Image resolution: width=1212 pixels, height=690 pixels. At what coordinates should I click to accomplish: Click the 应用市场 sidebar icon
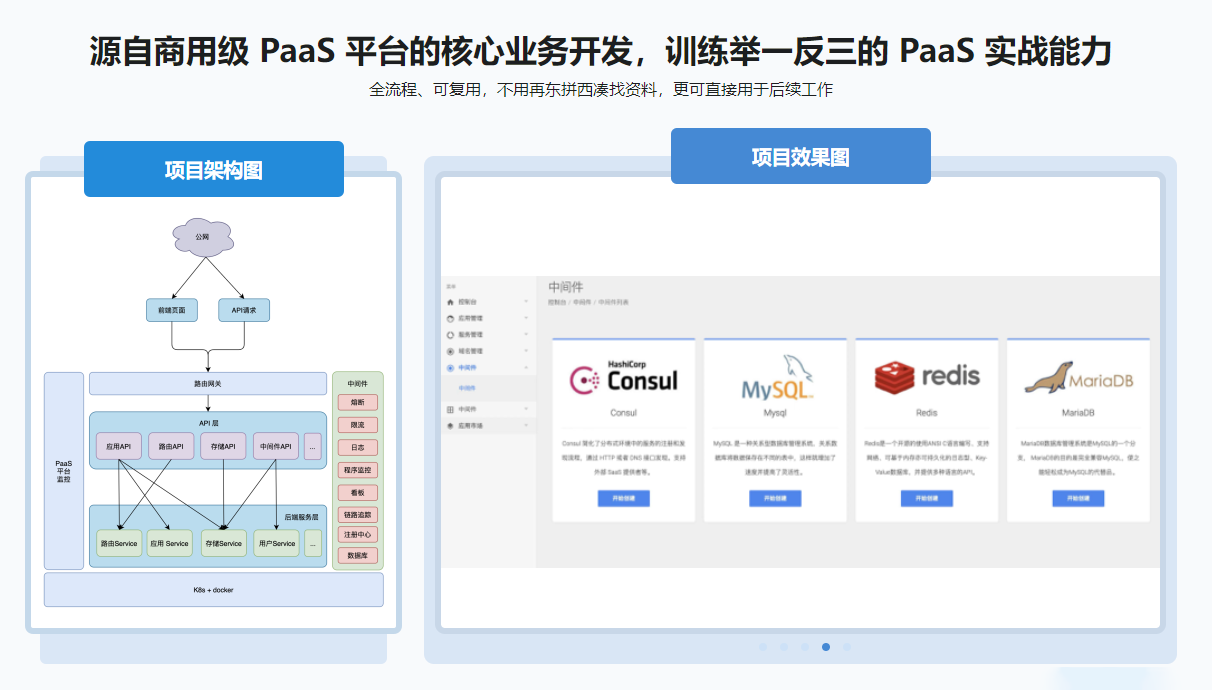point(450,426)
